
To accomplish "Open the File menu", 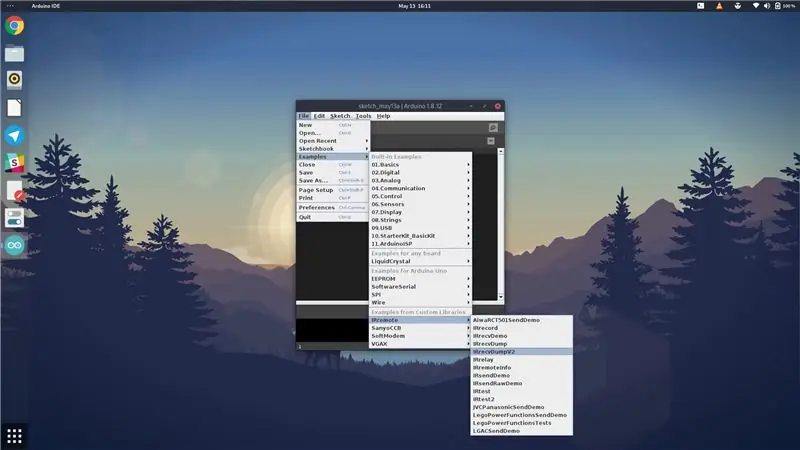I will [304, 116].
